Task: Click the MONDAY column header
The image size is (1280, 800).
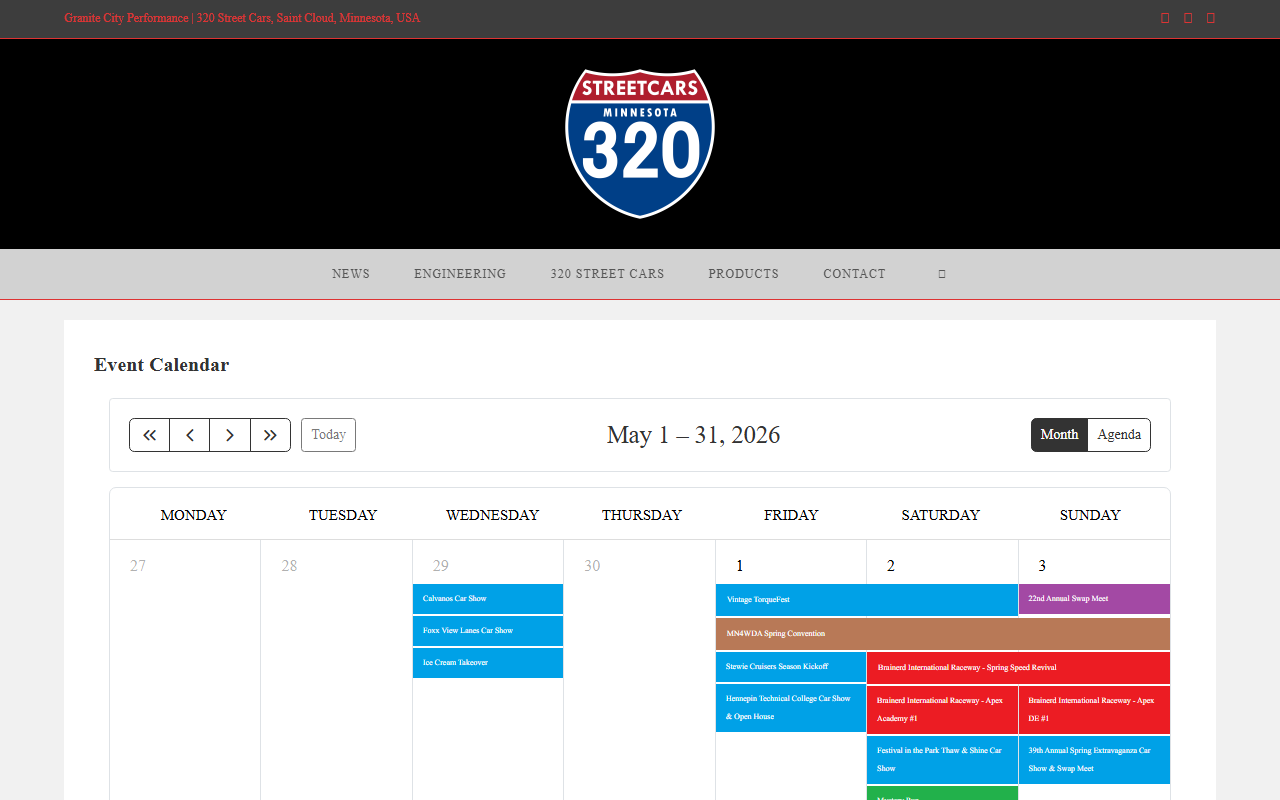Action: [194, 515]
